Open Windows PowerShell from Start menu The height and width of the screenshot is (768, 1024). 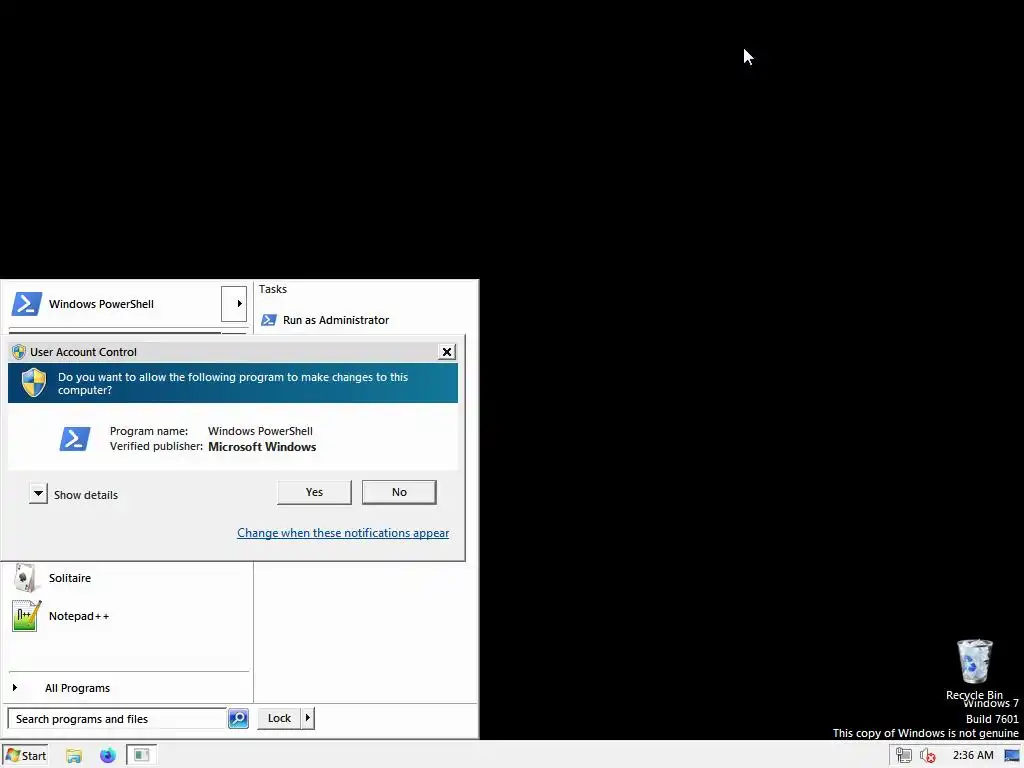114,304
